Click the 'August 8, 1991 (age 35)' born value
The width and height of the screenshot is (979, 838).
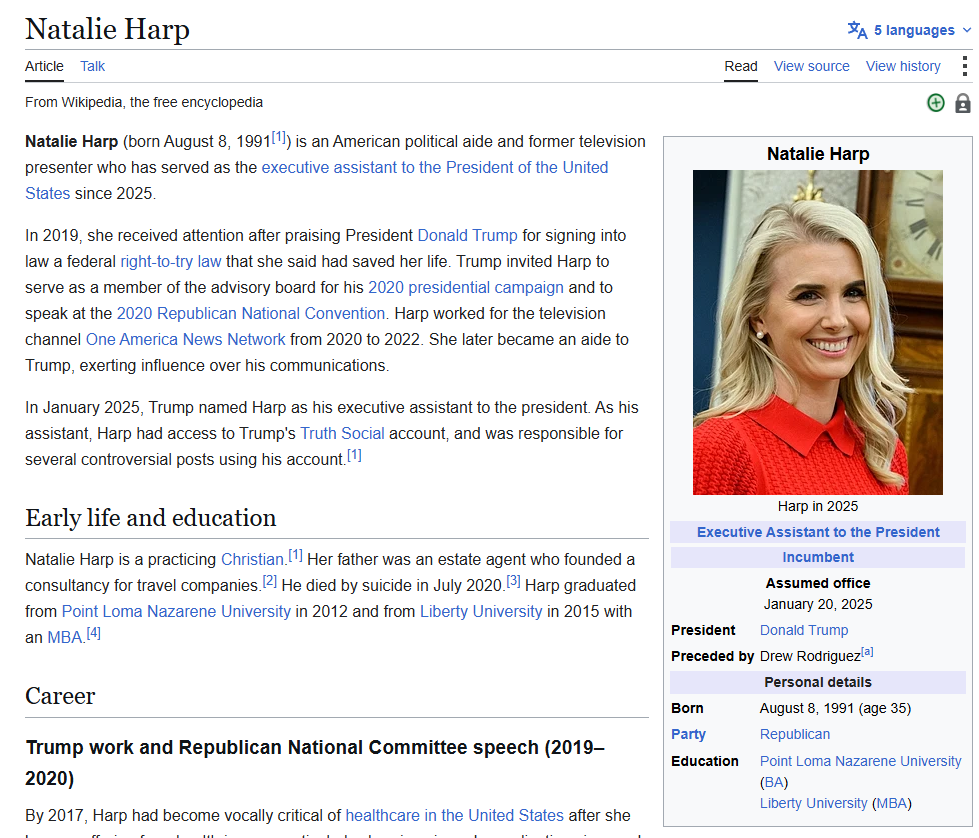(835, 708)
